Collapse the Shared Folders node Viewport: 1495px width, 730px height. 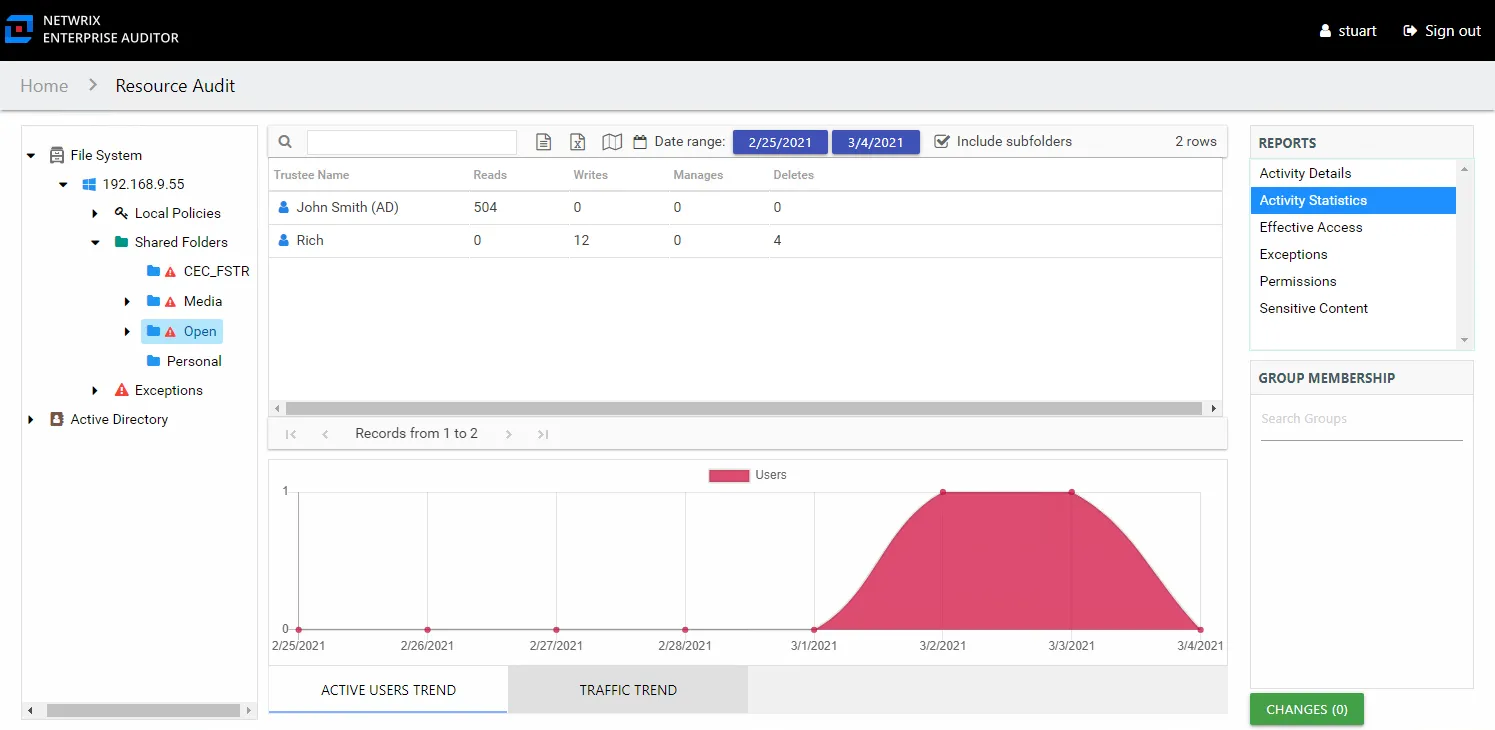[x=95, y=243]
